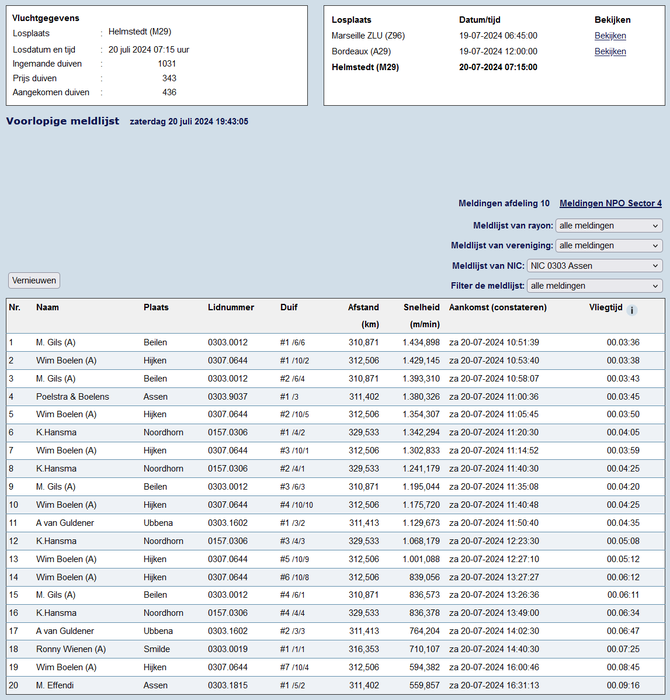Open the Filter de meldlijst dropdown

[x=595, y=286]
